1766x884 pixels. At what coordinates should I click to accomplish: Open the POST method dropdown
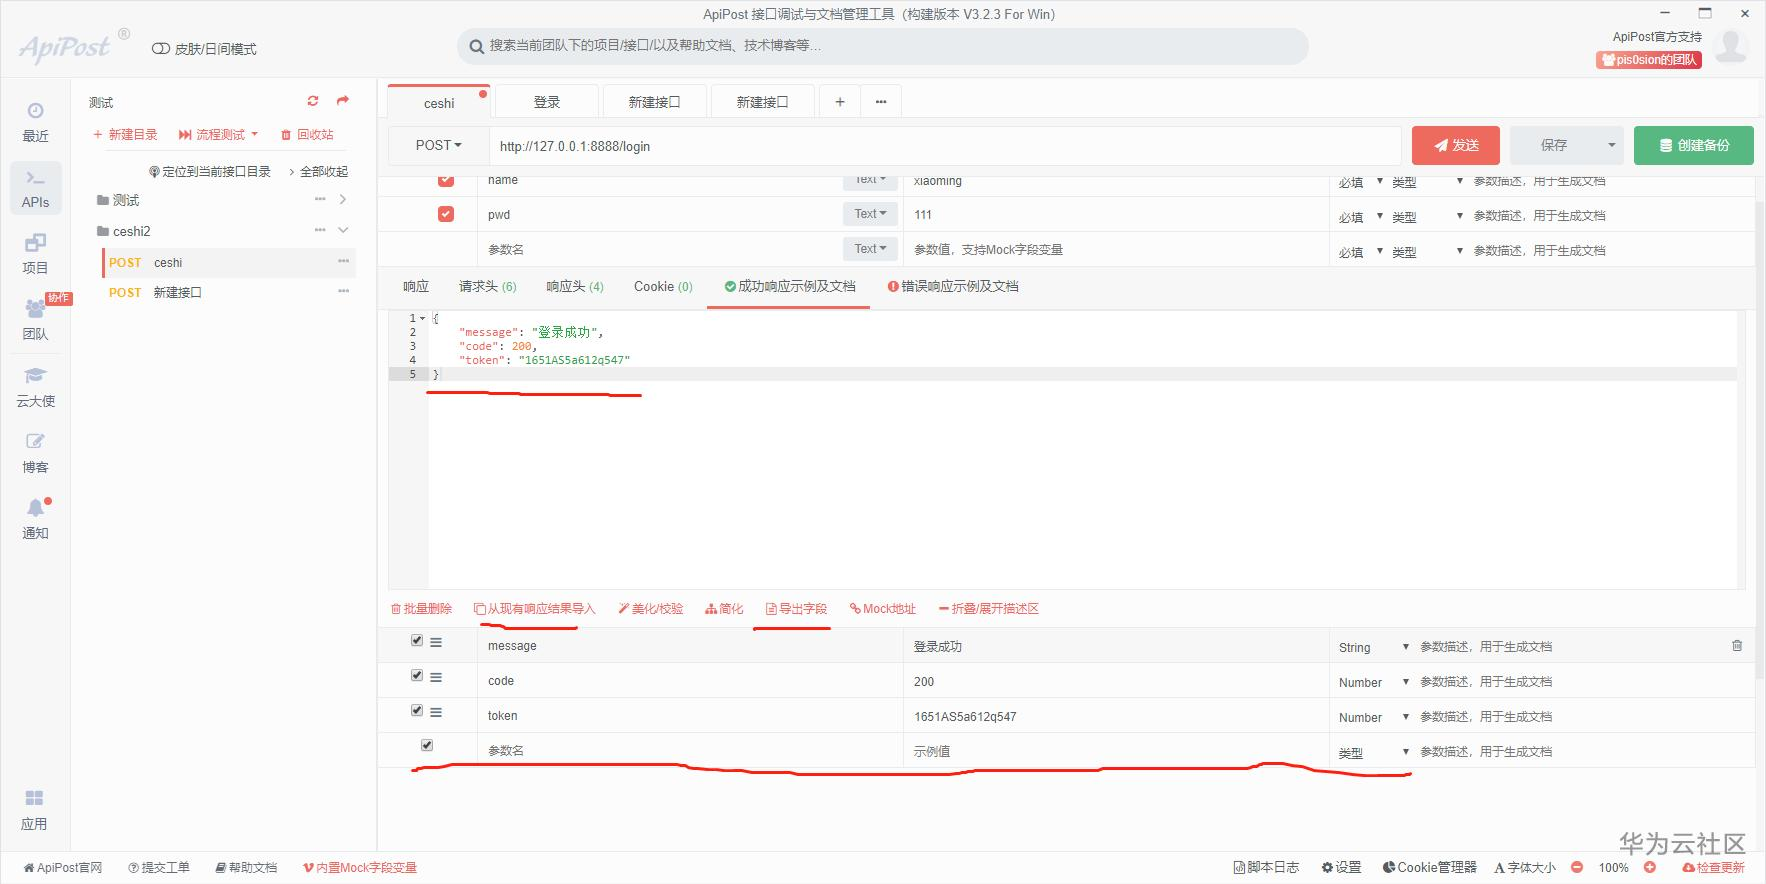coord(439,145)
